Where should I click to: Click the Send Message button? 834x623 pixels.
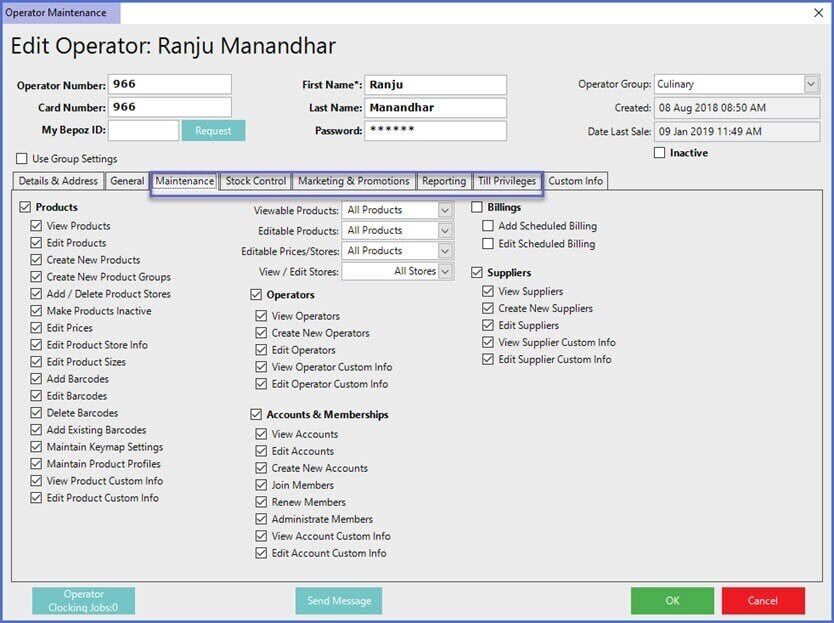click(x=339, y=601)
